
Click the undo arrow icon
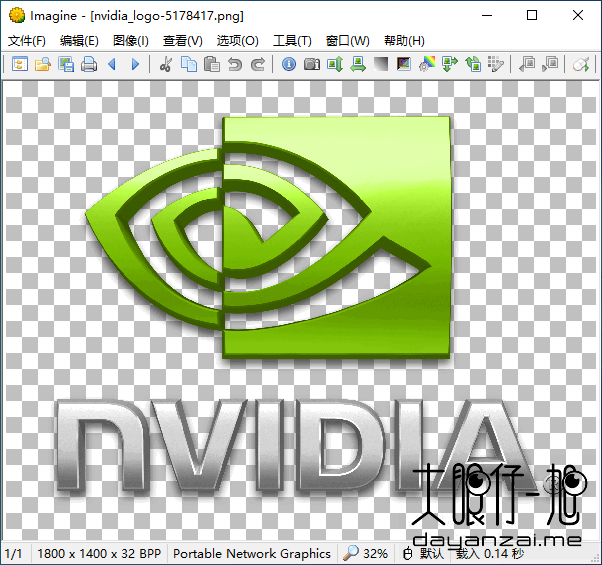235,64
